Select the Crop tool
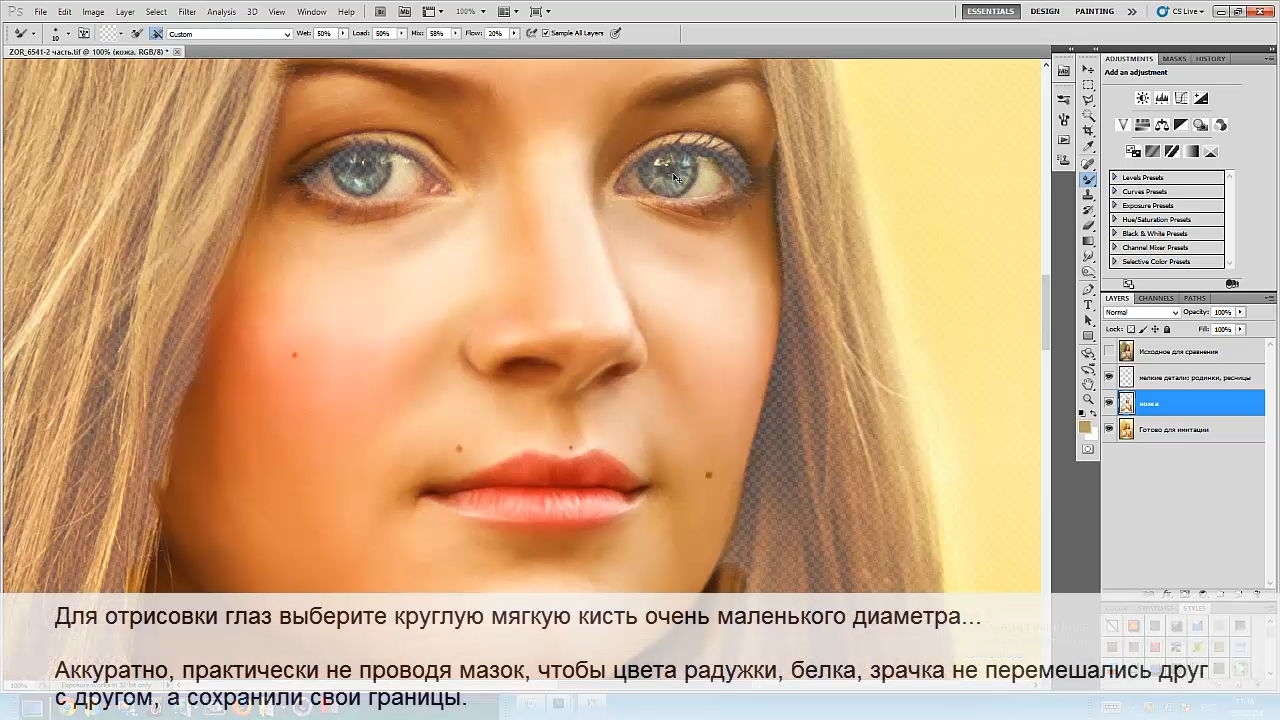The height and width of the screenshot is (720, 1280). pyautogui.click(x=1088, y=132)
